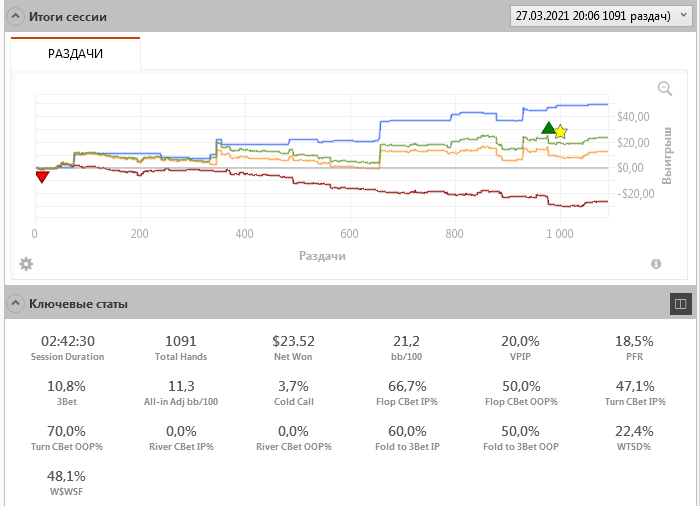The width and height of the screenshot is (700, 506).
Task: Collapse the Итоги сессии section
Action: click(x=16, y=17)
